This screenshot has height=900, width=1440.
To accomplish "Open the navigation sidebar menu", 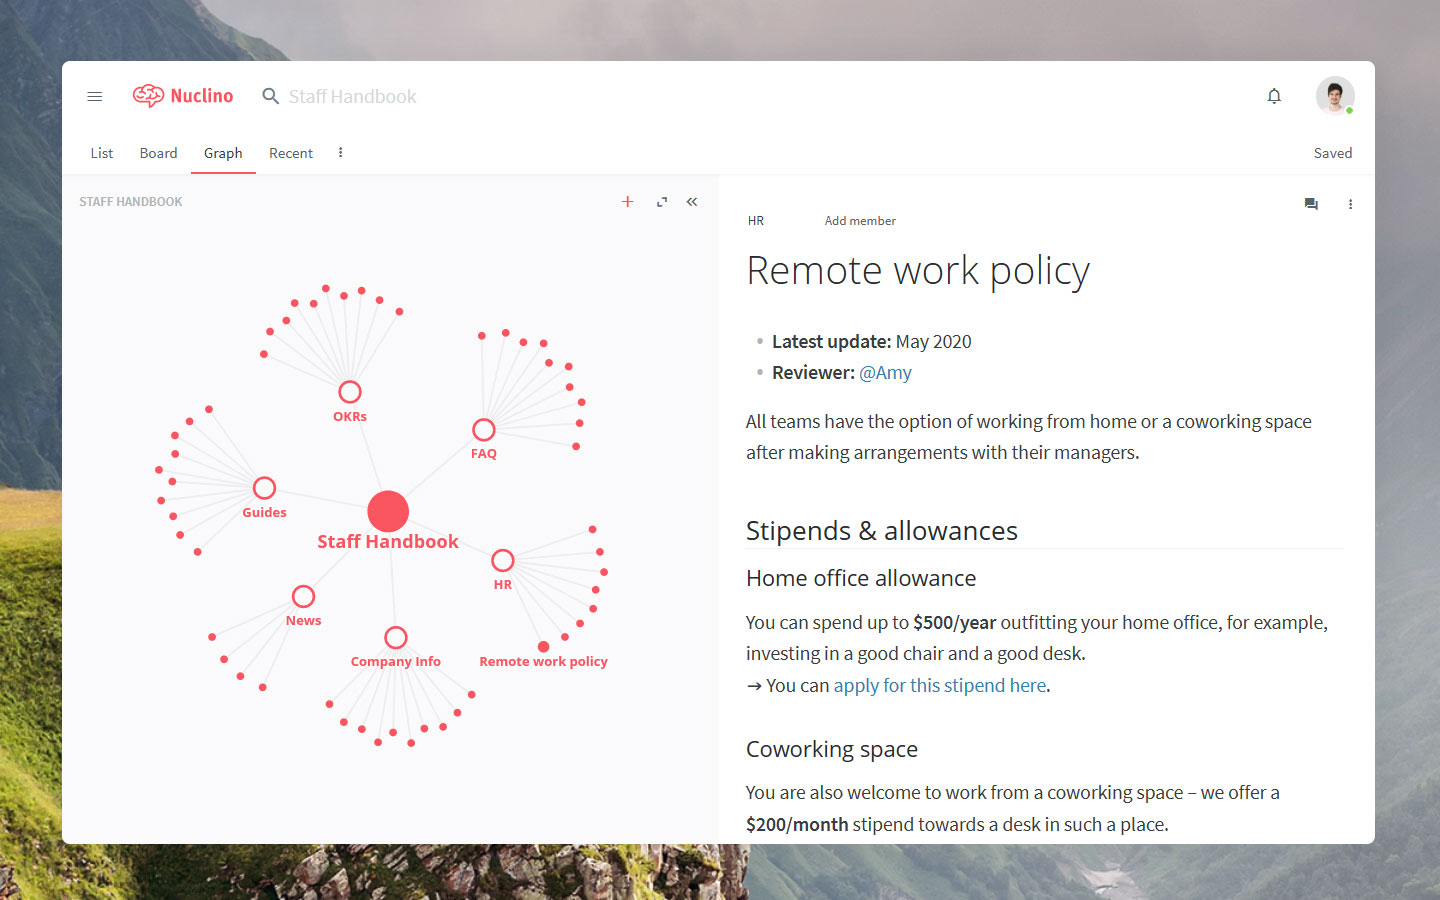I will point(94,96).
